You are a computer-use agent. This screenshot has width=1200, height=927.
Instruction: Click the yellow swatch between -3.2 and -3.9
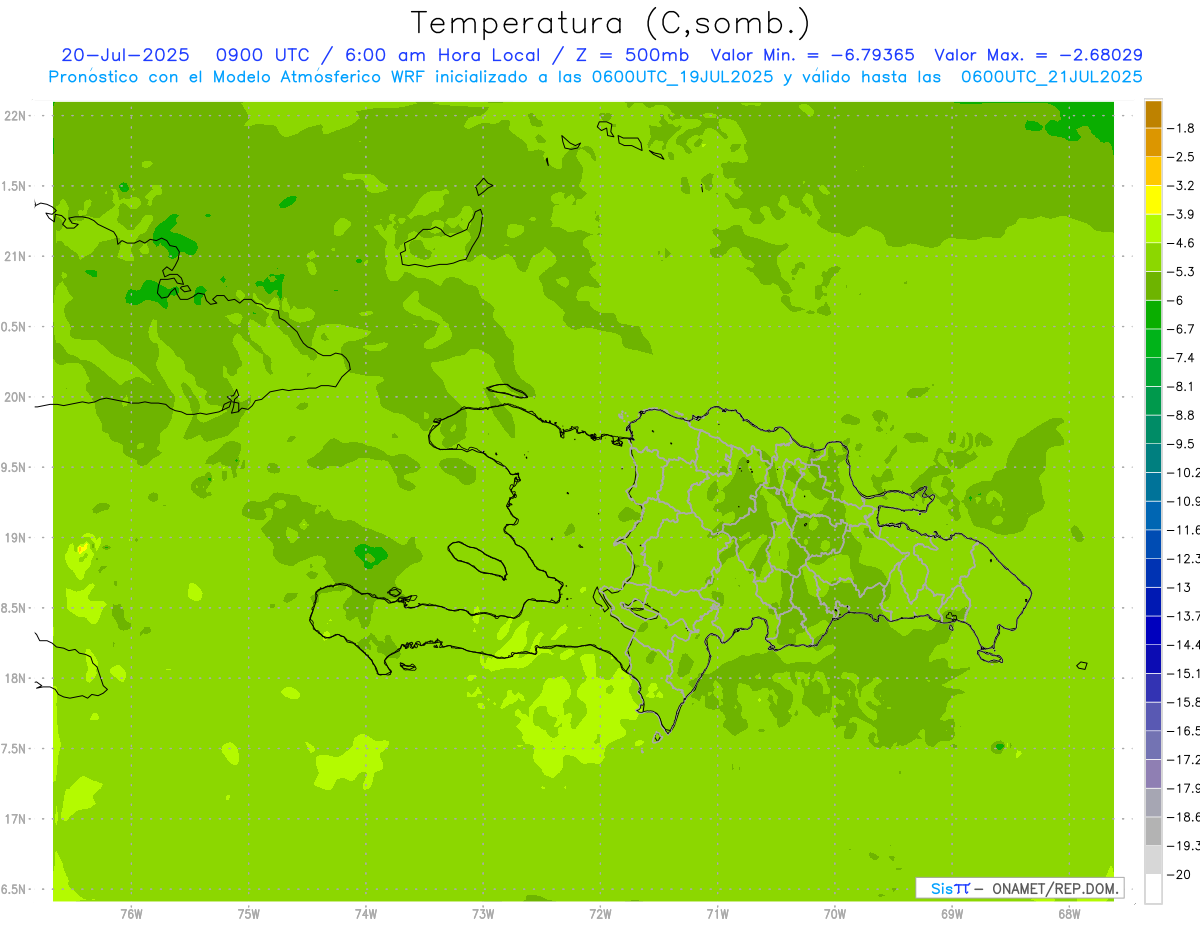1153,200
